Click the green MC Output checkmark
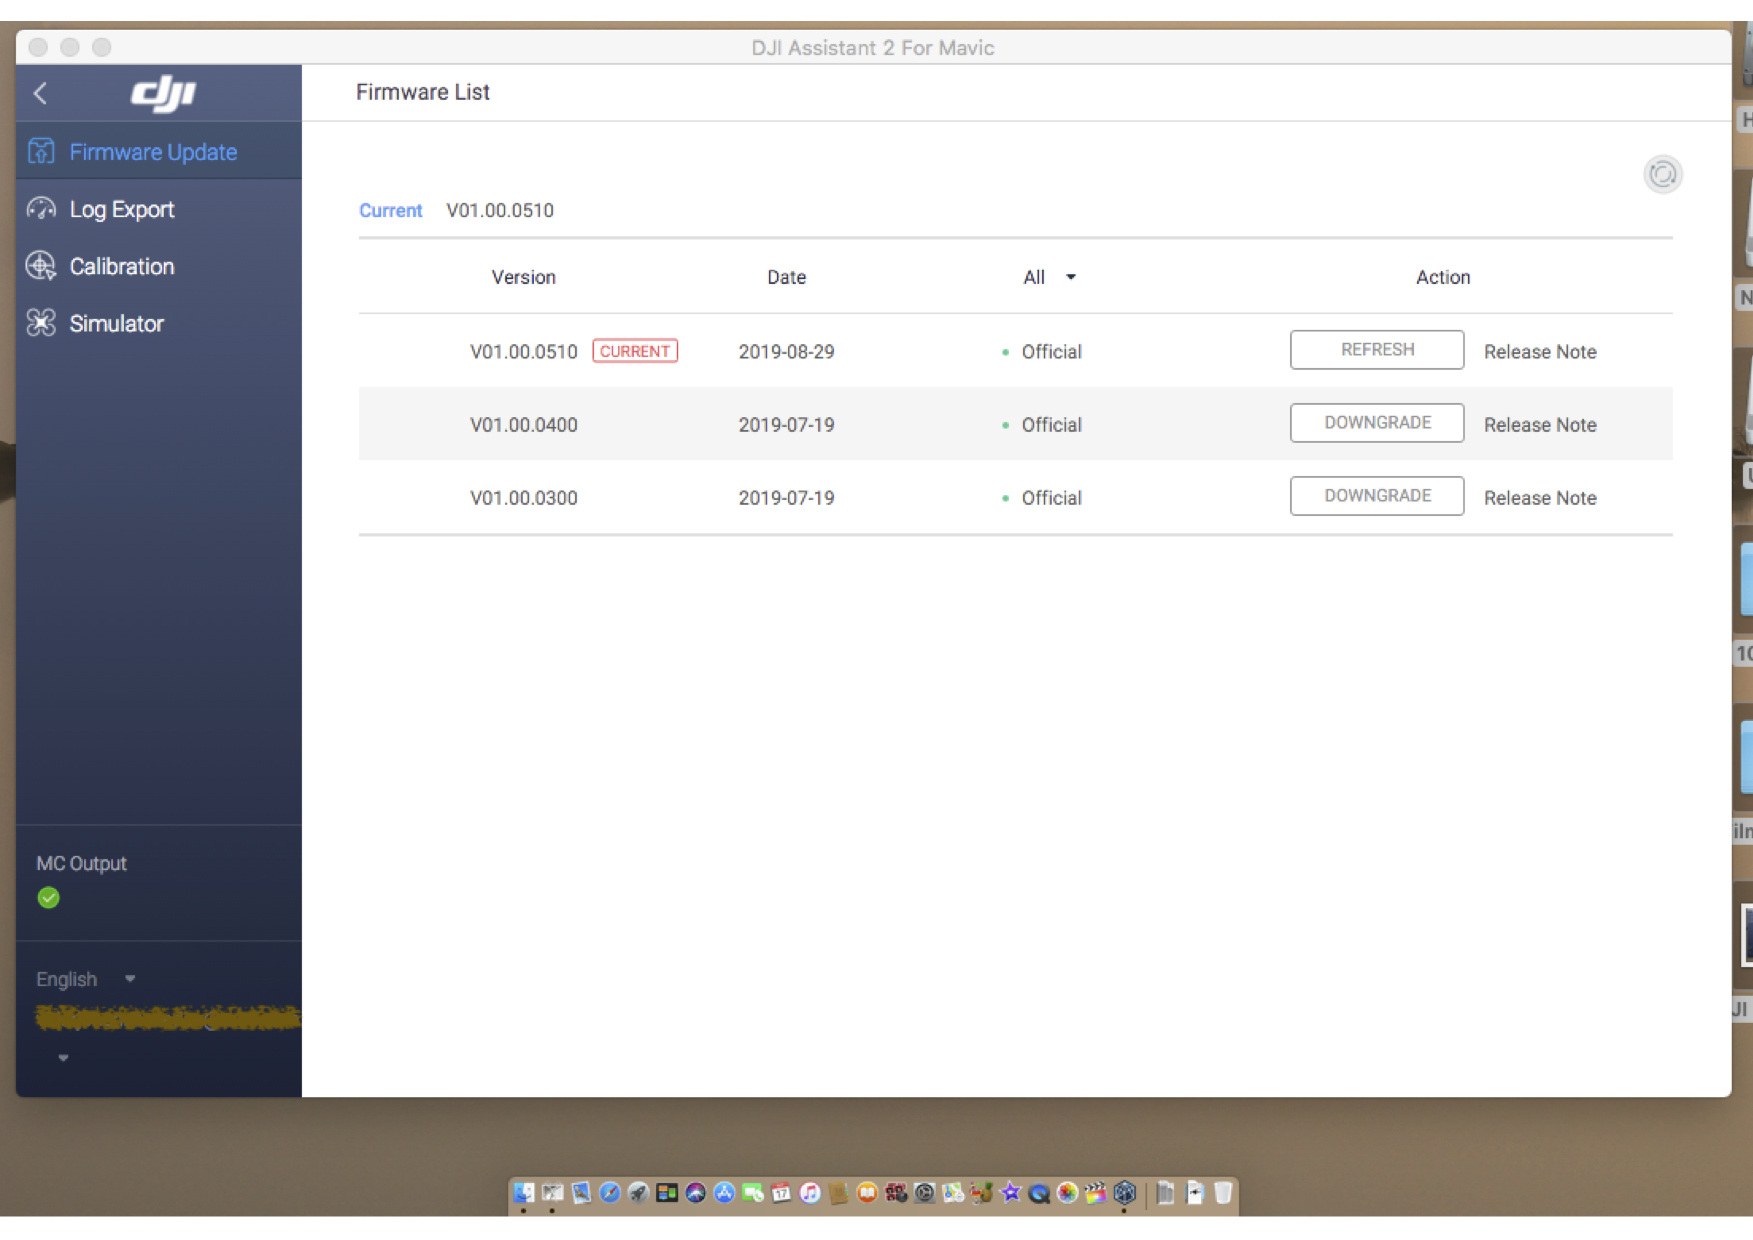This screenshot has width=1753, height=1240. click(48, 898)
